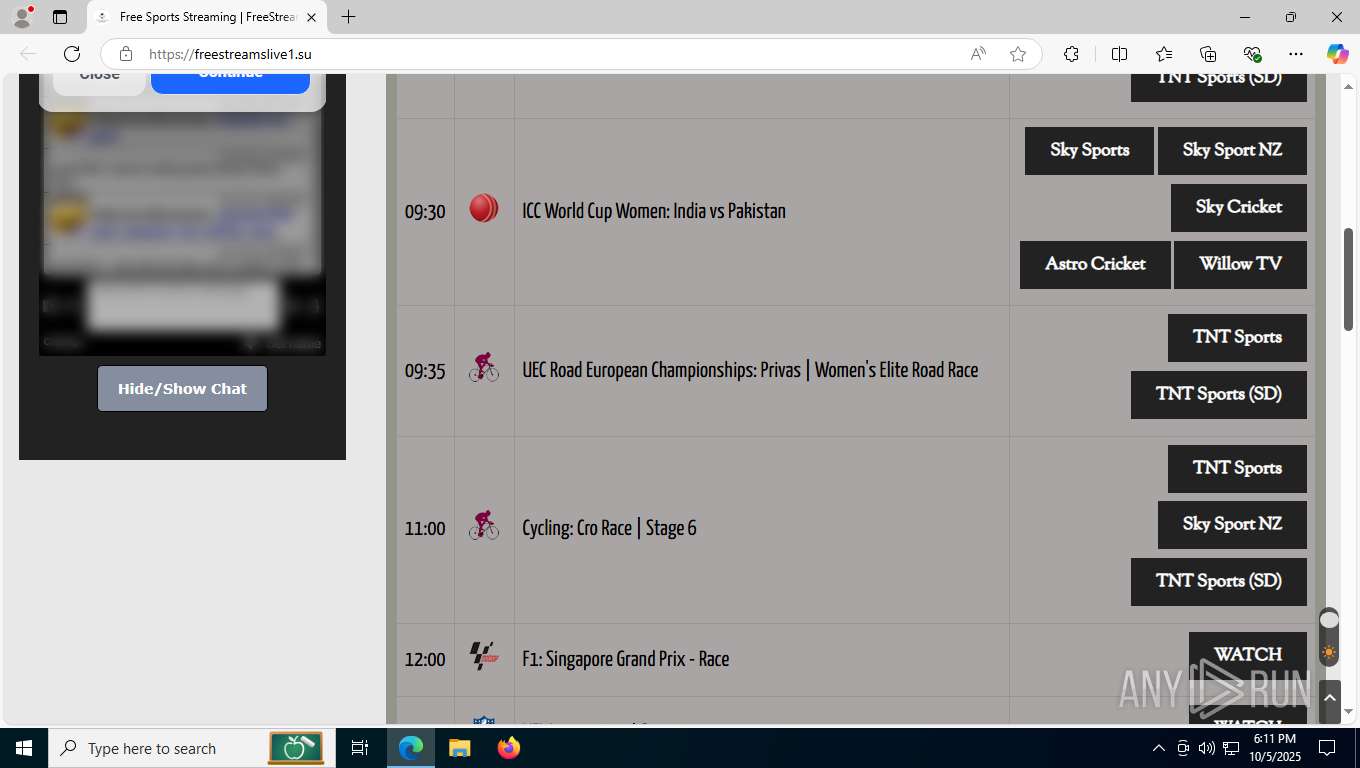Viewport: 1360px width, 768px height.
Task: Open the Windows Start menu
Action: point(24,748)
